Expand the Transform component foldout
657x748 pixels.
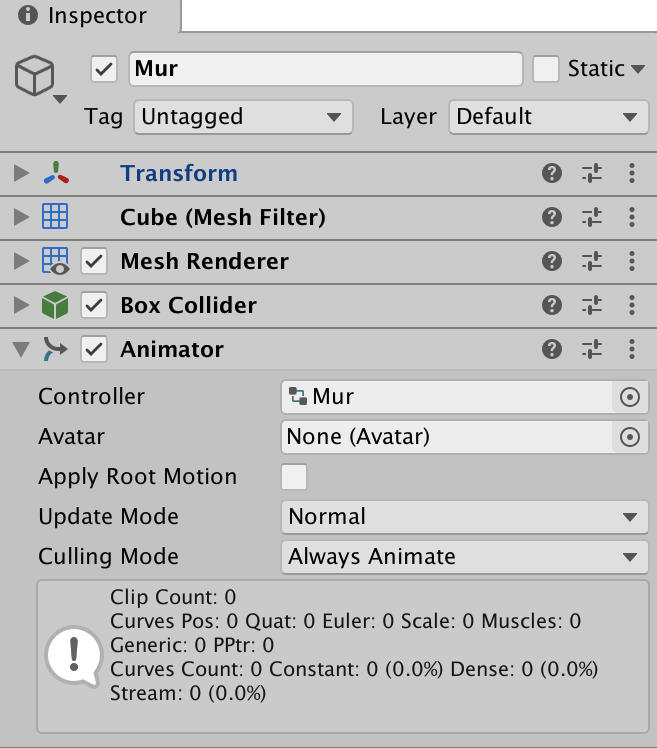click(x=21, y=173)
